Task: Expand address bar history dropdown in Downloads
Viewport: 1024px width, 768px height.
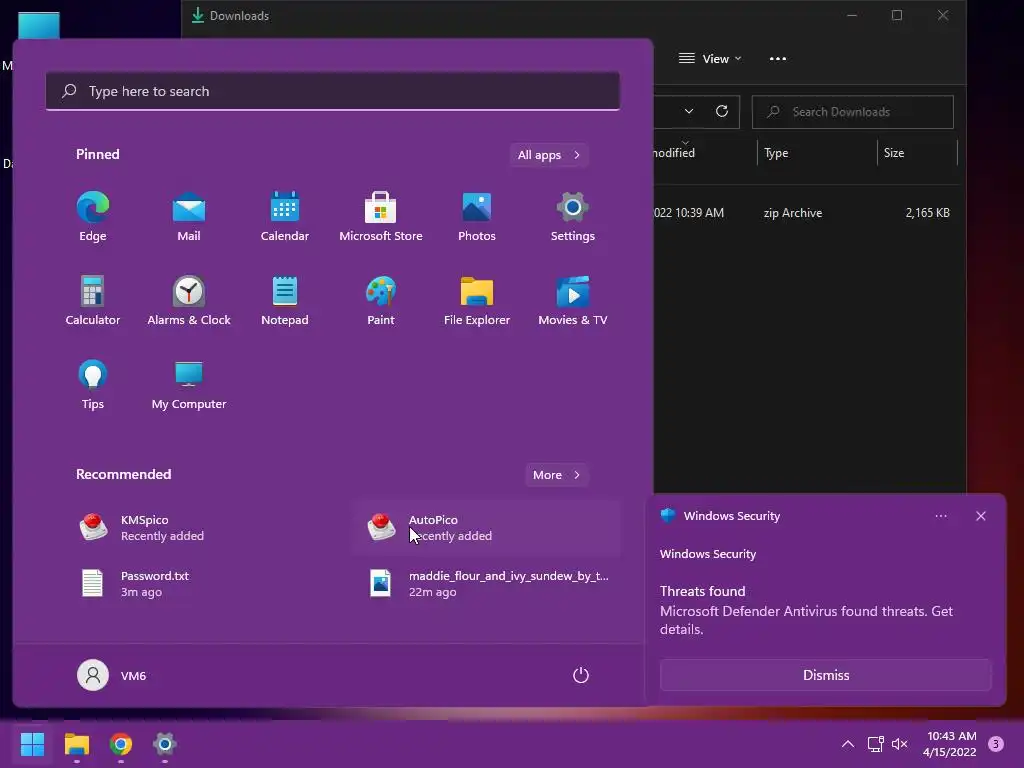Action: coord(688,112)
